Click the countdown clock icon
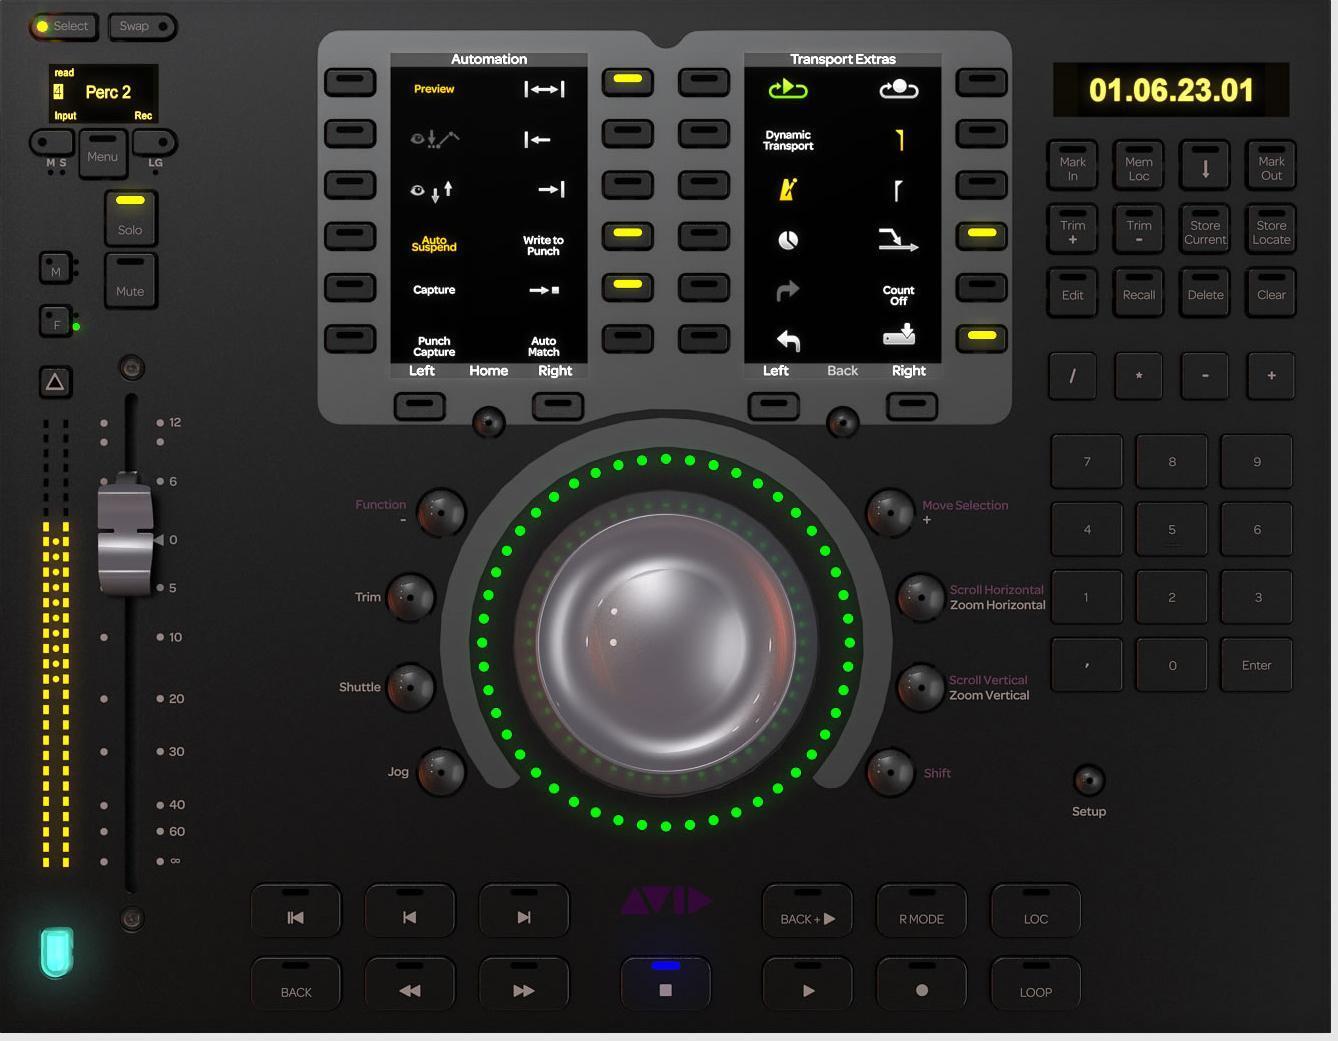The width and height of the screenshot is (1338, 1041). [x=788, y=241]
